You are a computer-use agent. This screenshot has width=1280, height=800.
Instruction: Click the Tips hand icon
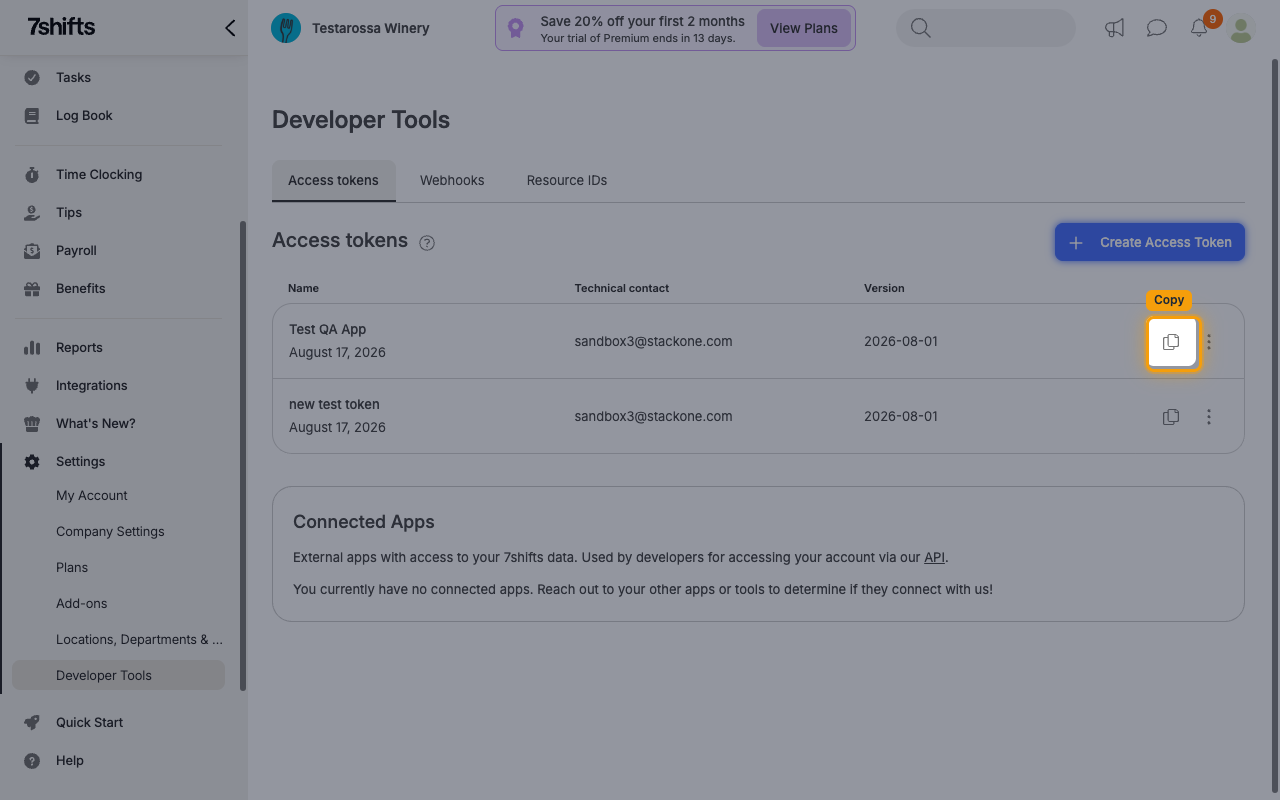tap(32, 212)
